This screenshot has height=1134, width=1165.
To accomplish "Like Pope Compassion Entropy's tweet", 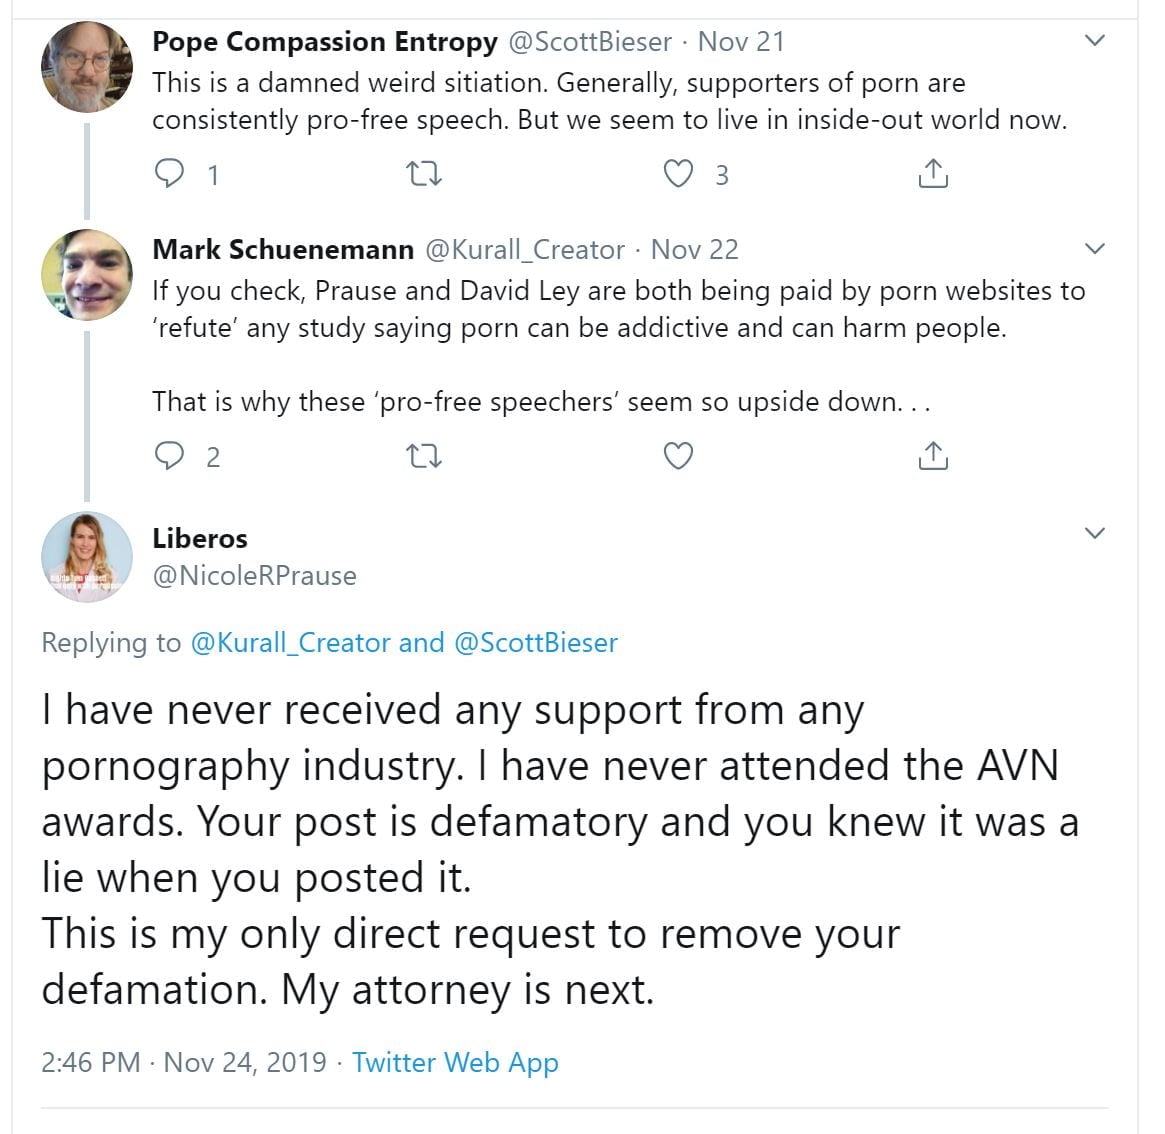I will (679, 174).
